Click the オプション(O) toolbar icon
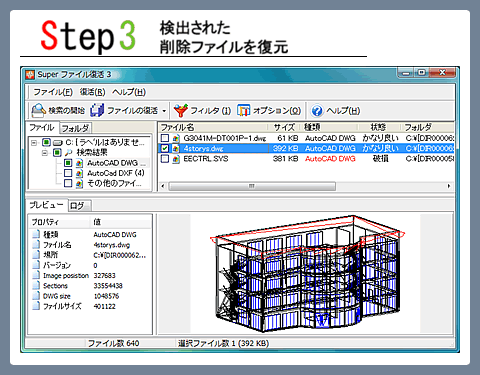 [x=244, y=110]
